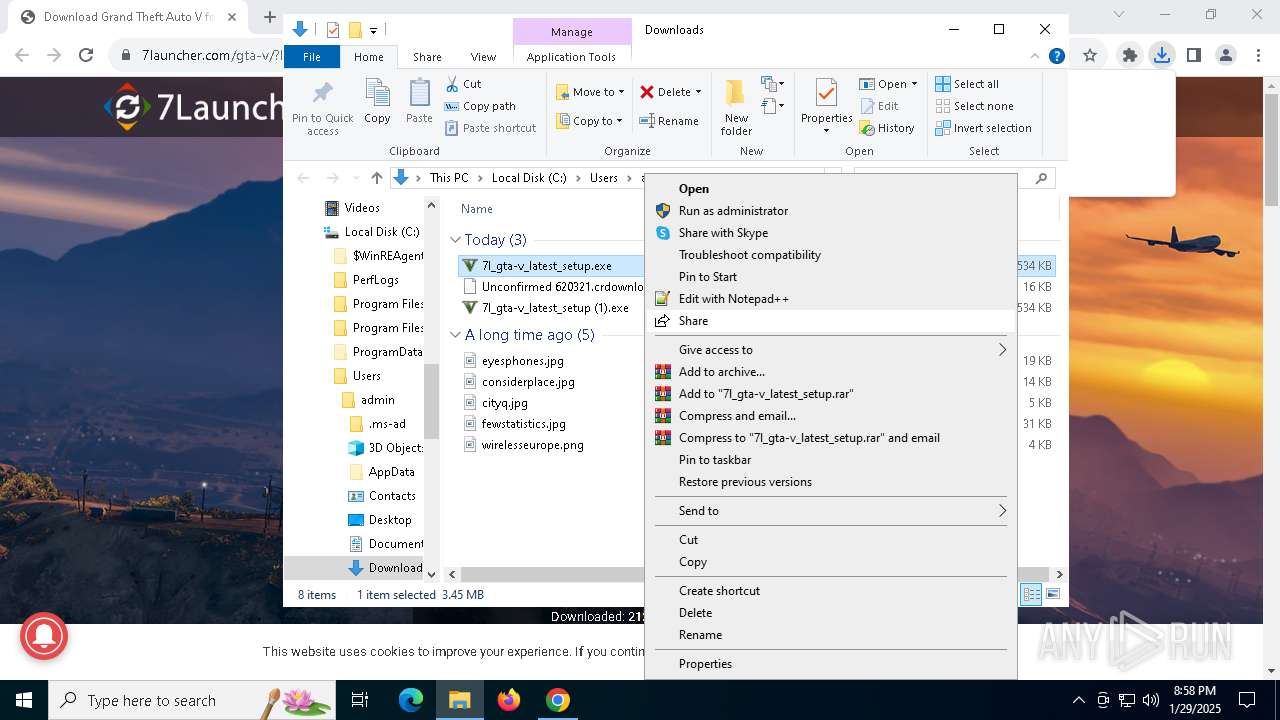Screen dimensions: 1280x720
Task: Select 7l_gta-v_latest_setup (1).exe file
Action: pyautogui.click(x=555, y=308)
